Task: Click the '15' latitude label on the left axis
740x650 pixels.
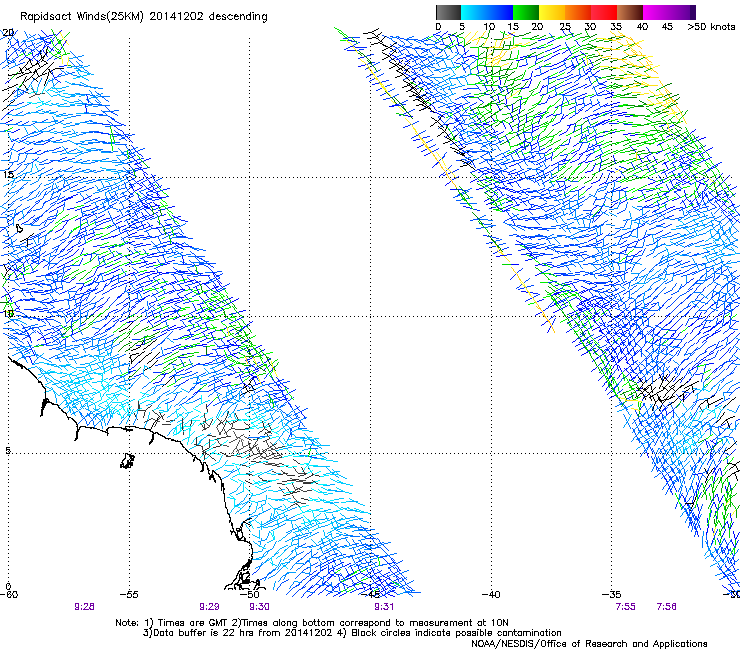Action: tap(8, 175)
